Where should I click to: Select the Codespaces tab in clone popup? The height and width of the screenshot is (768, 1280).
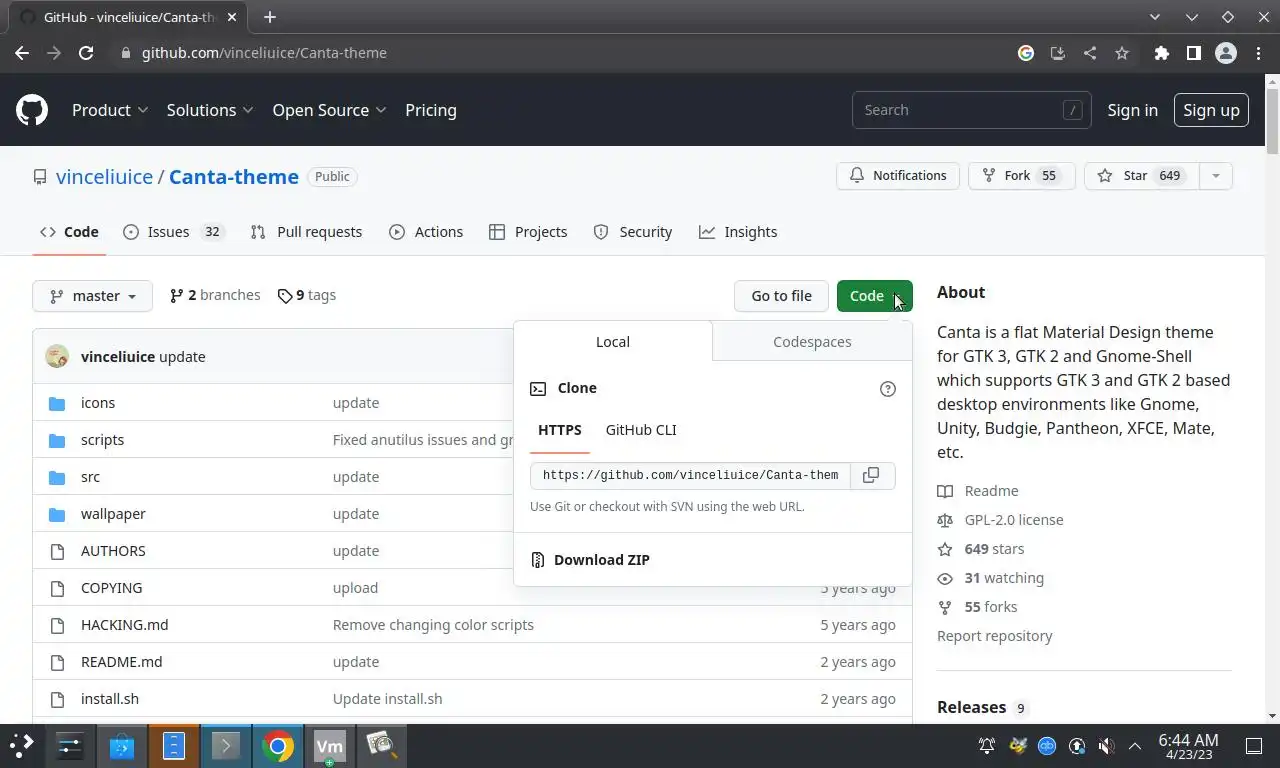[x=812, y=342]
